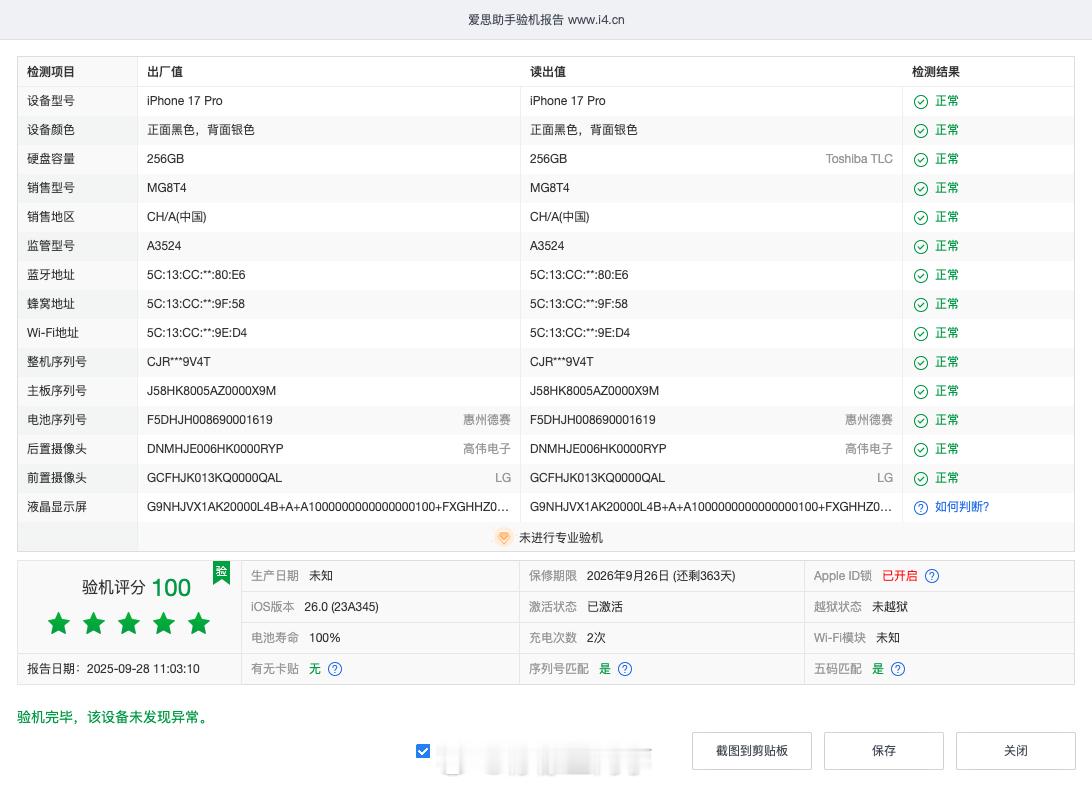Click 后置摄像头 read value DNMHJE006HK0000RYP
This screenshot has height=786, width=1092.
point(598,449)
